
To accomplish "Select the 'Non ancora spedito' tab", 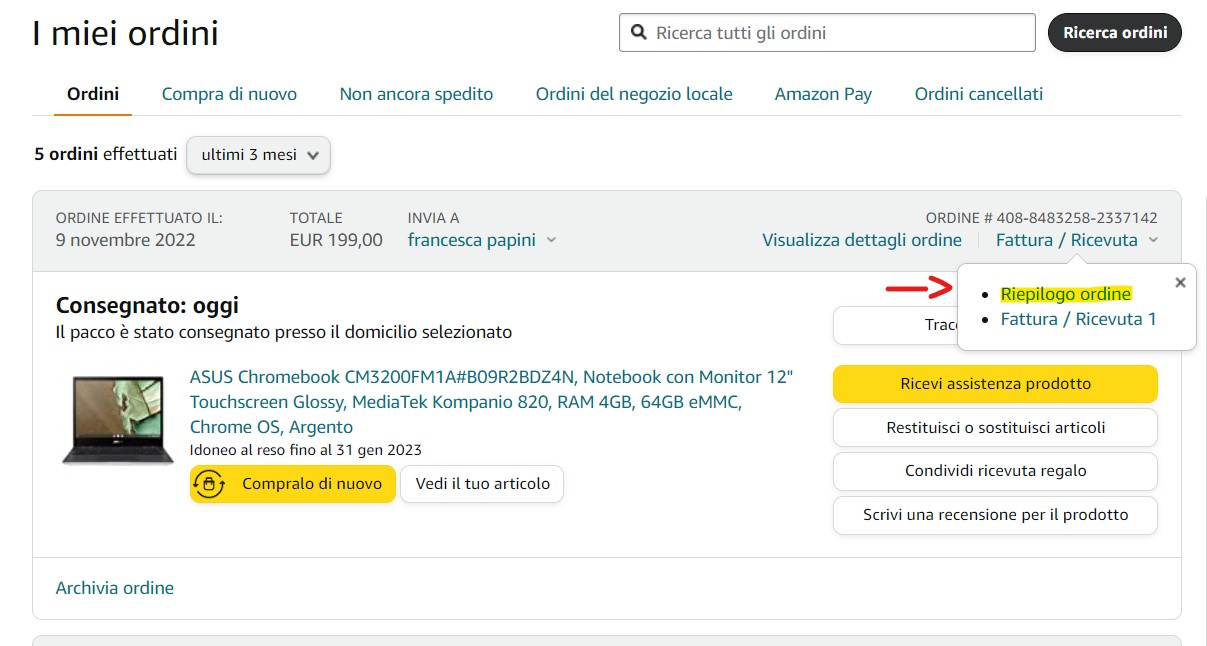I will tap(416, 94).
